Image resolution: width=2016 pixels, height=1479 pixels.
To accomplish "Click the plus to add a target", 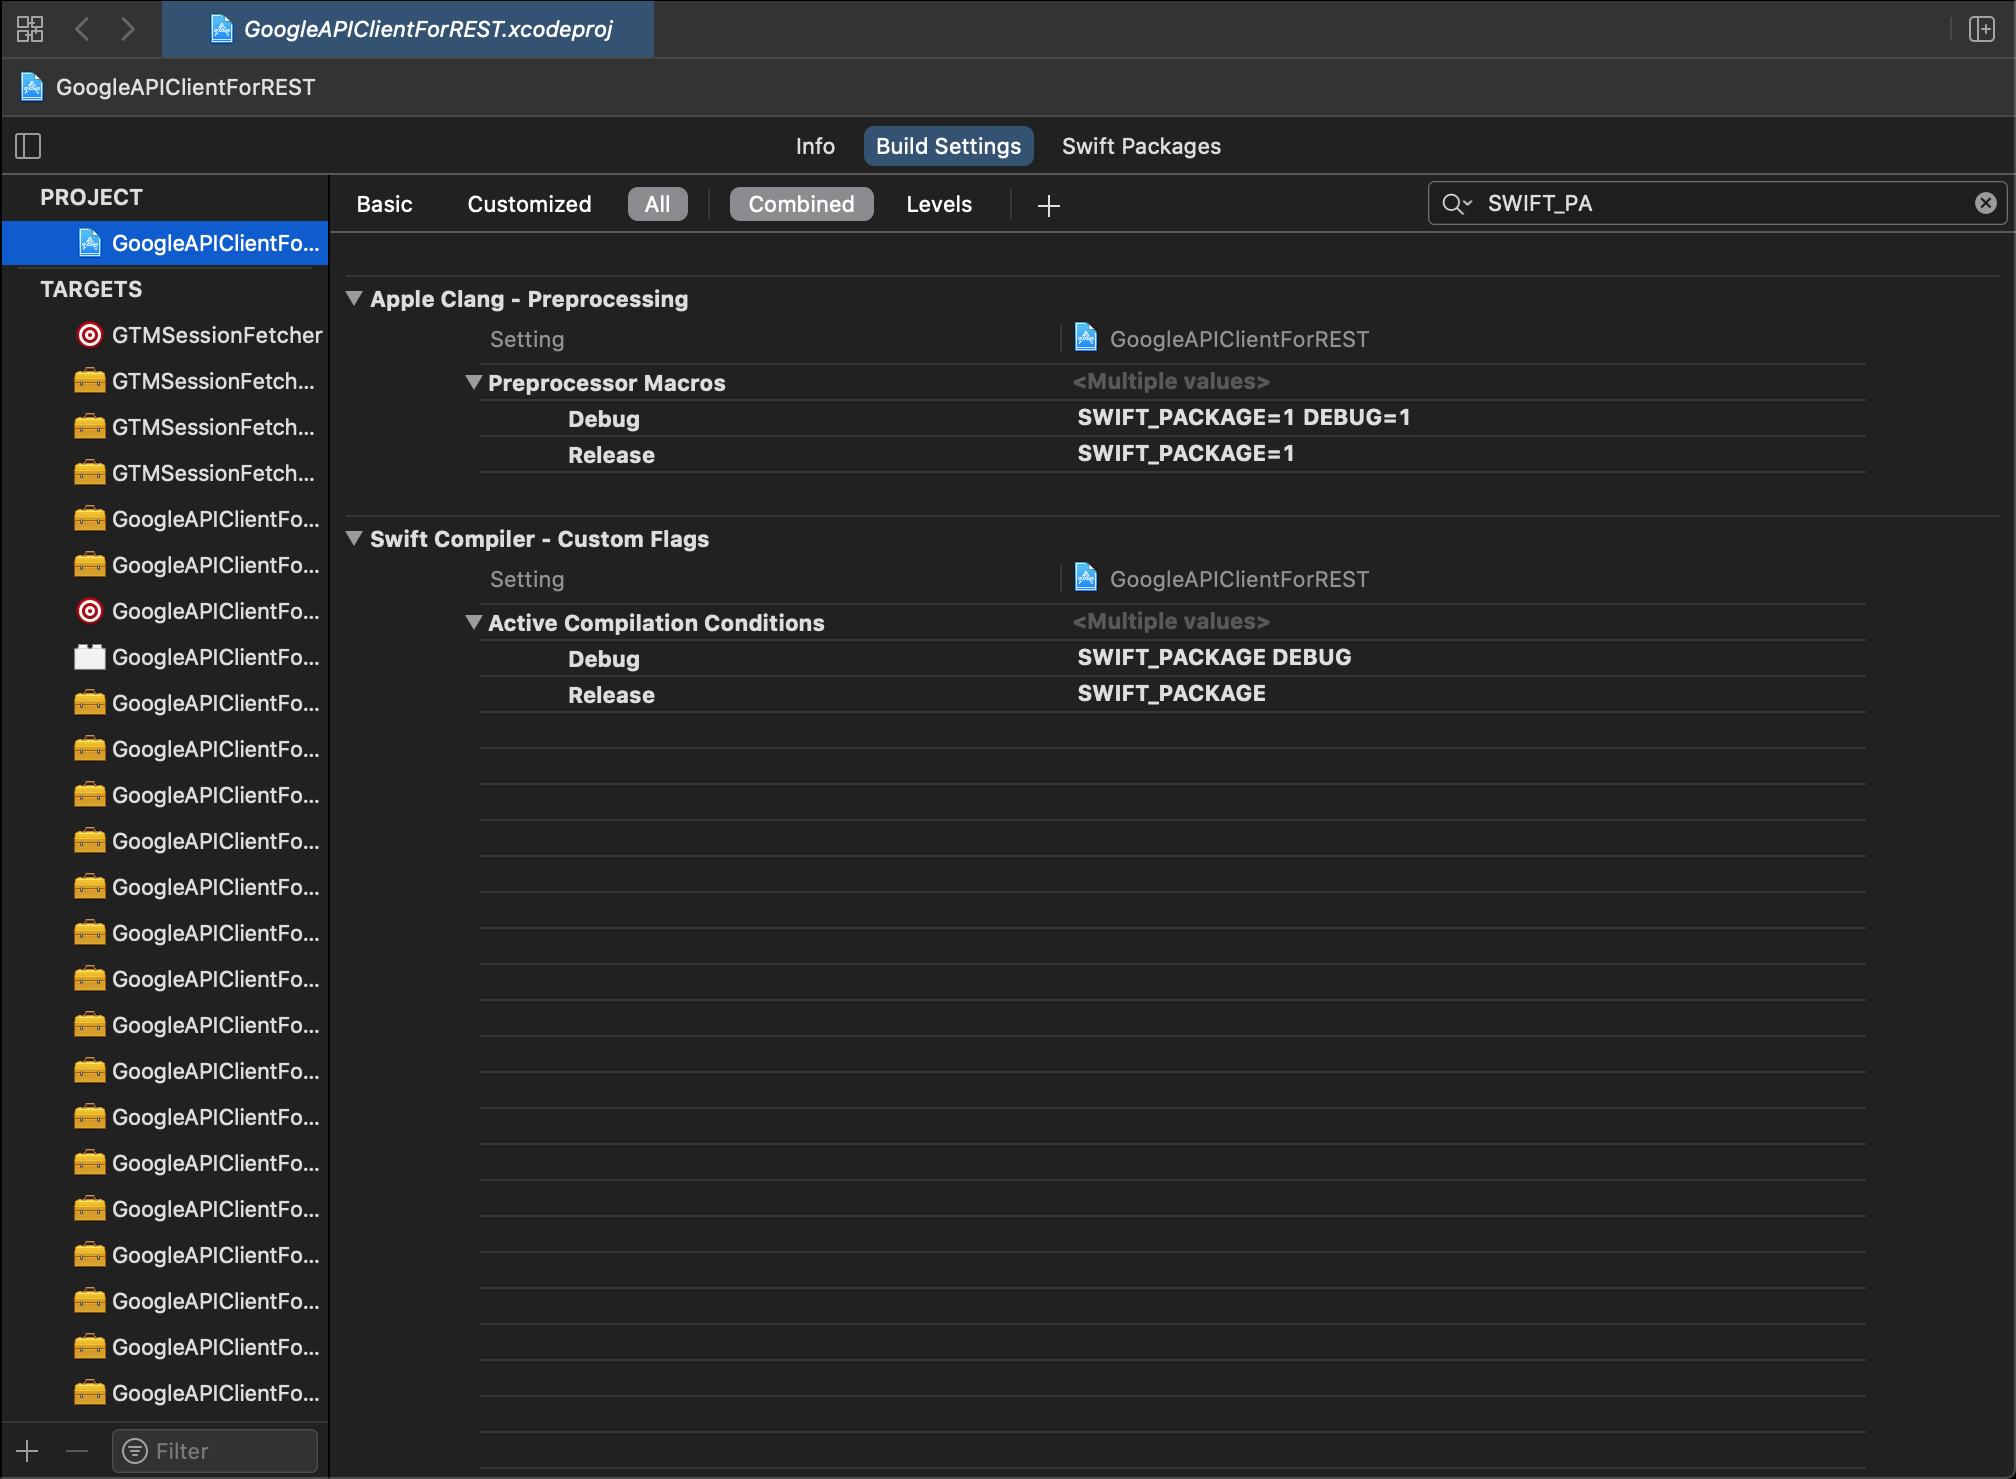I will pyautogui.click(x=28, y=1450).
